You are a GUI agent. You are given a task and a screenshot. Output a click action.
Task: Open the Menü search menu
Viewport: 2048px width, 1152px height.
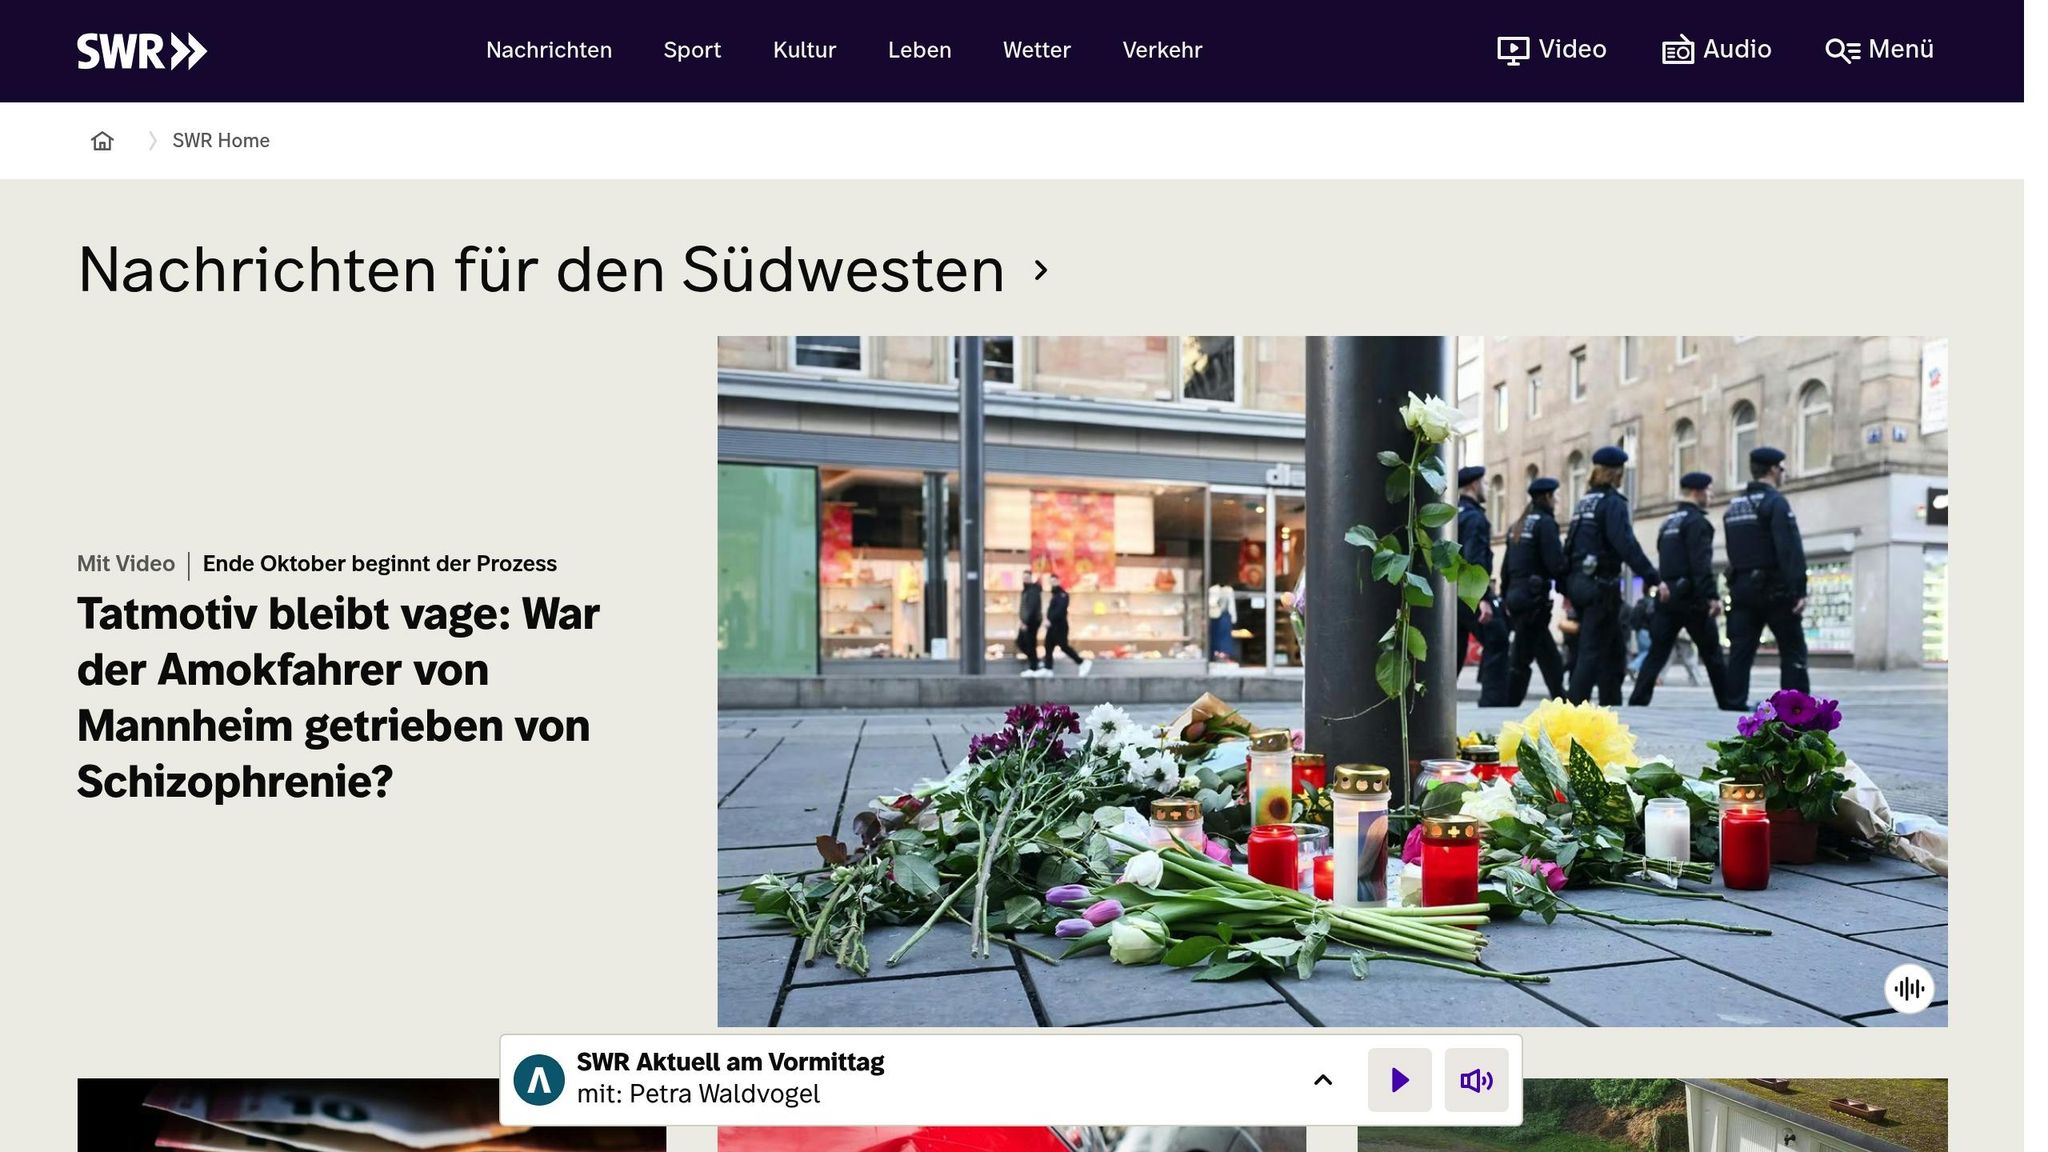(1879, 50)
